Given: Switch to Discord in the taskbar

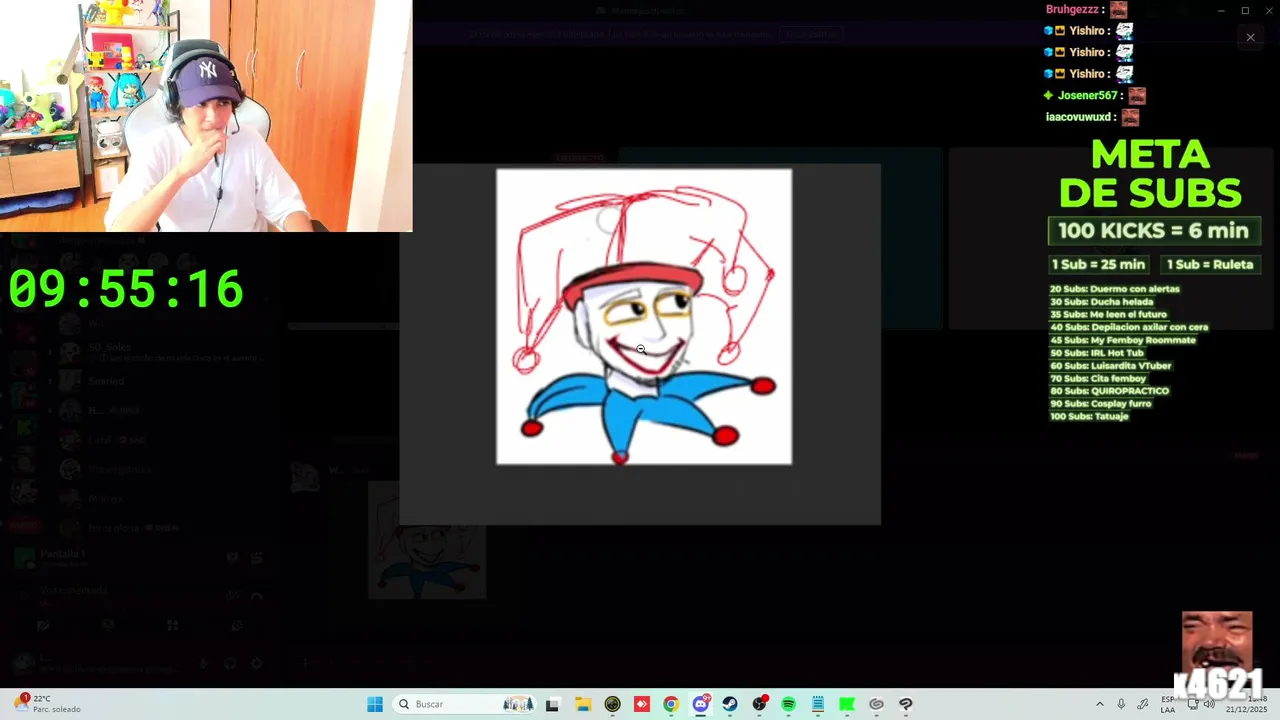Looking at the screenshot, I should [701, 704].
